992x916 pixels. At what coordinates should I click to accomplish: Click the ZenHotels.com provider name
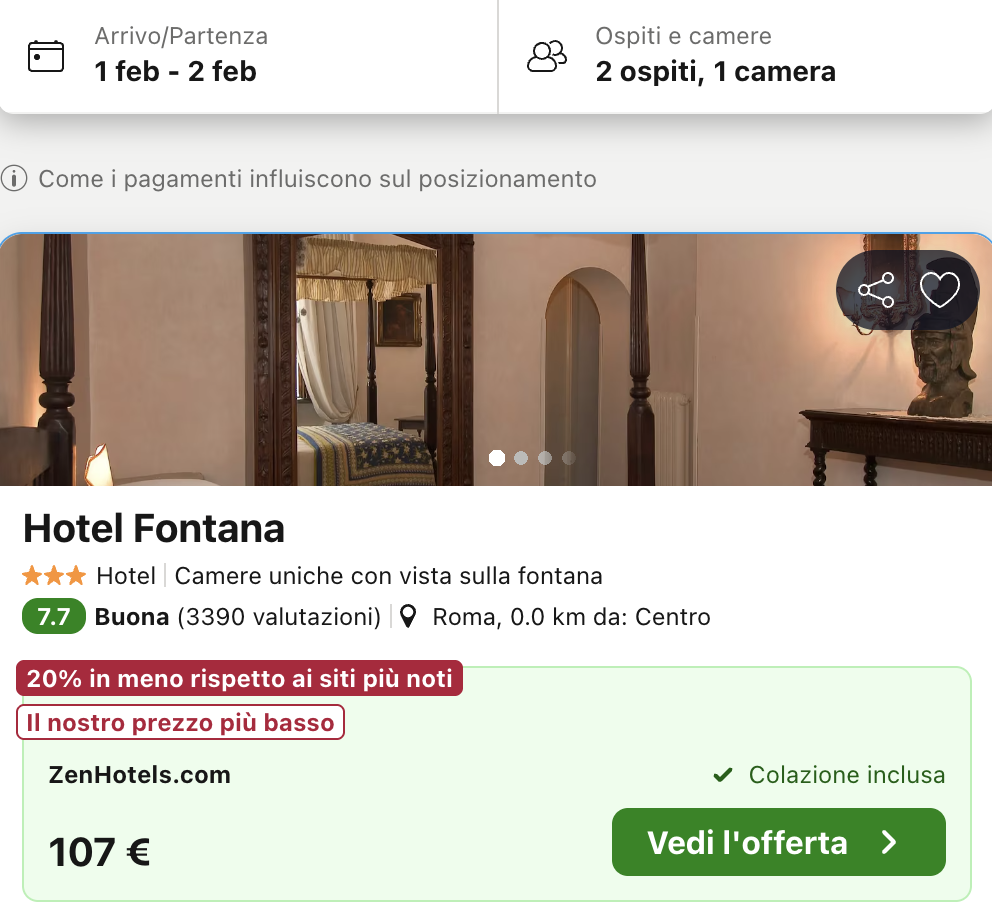point(140,775)
